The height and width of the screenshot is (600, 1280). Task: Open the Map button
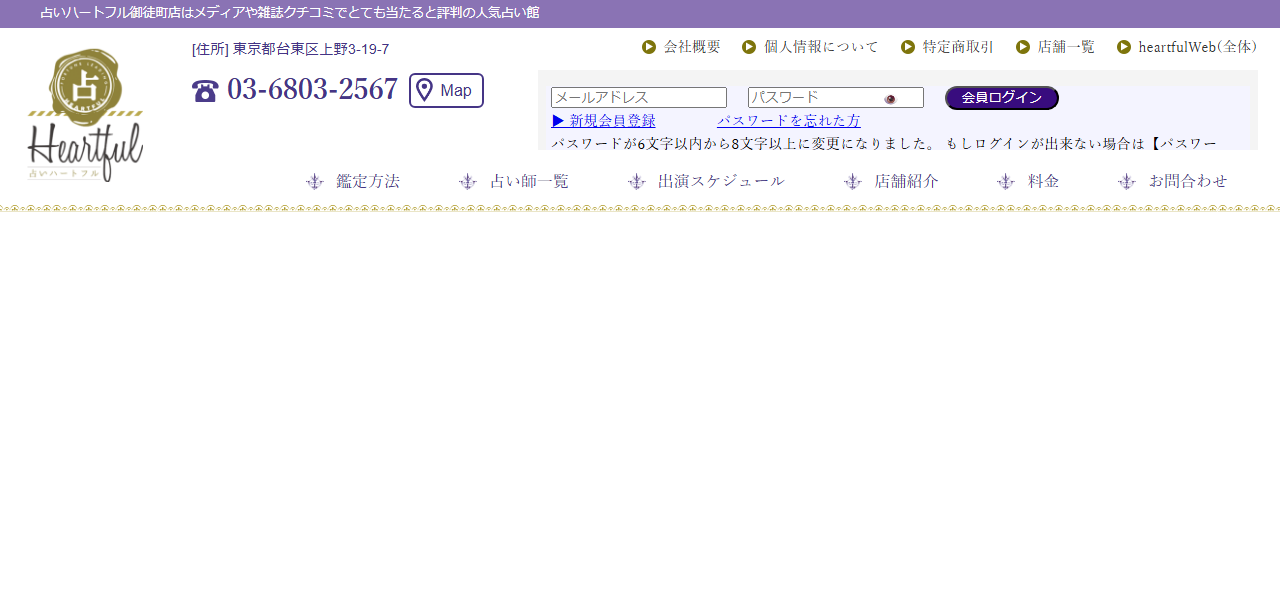tap(446, 91)
